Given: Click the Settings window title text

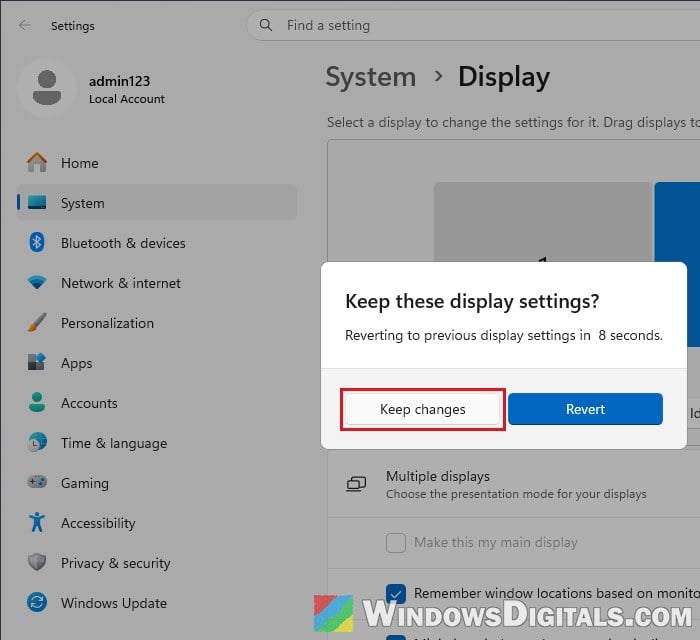Looking at the screenshot, I should coord(73,26).
